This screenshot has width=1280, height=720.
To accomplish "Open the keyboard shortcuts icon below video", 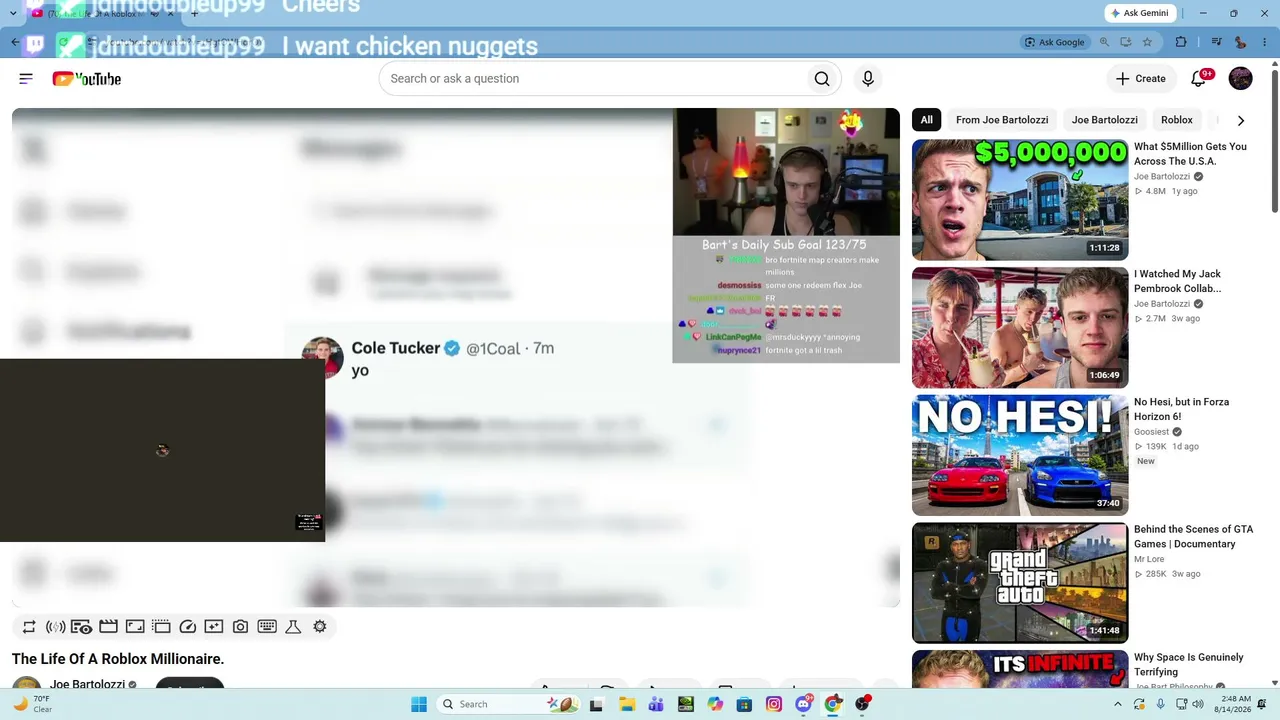I will [x=267, y=627].
